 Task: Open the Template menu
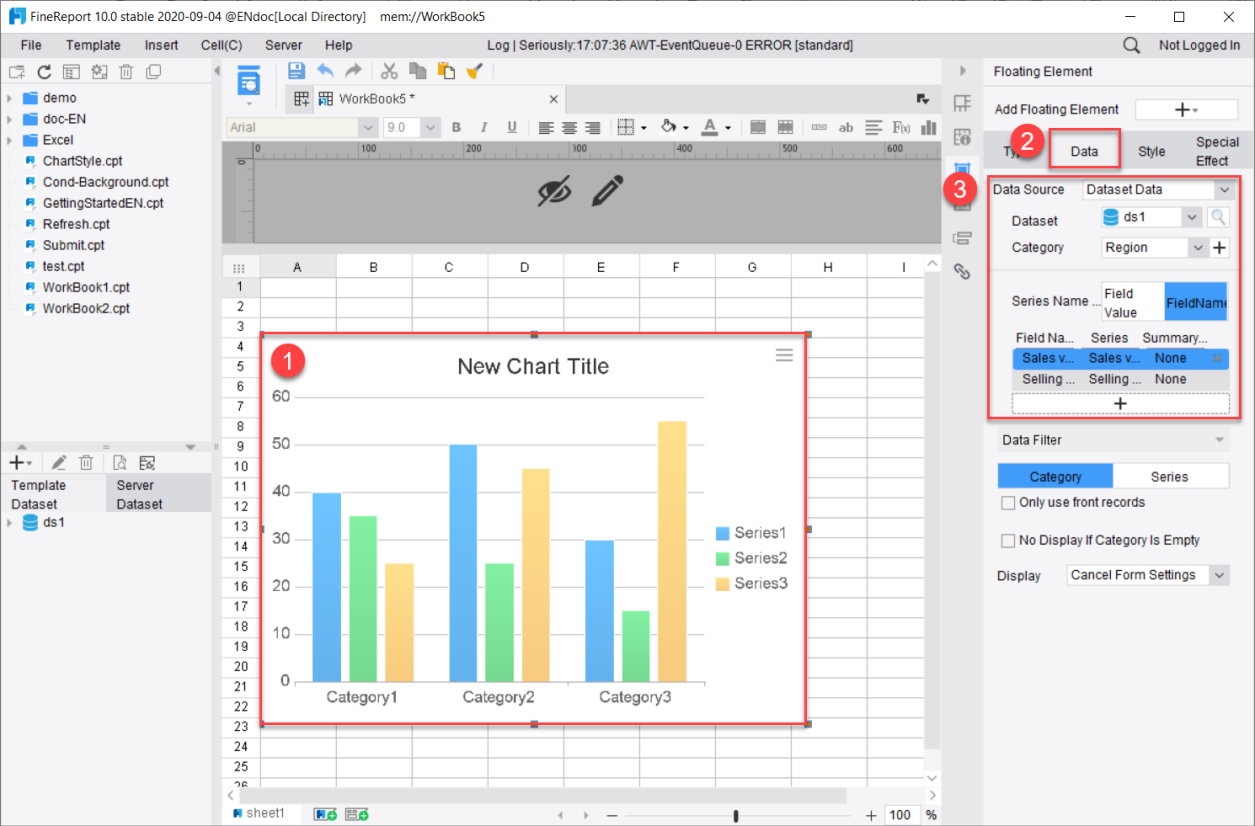(x=93, y=45)
